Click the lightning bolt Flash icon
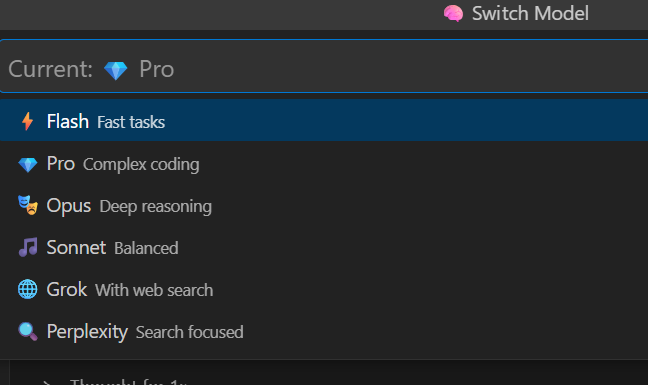 [x=28, y=121]
